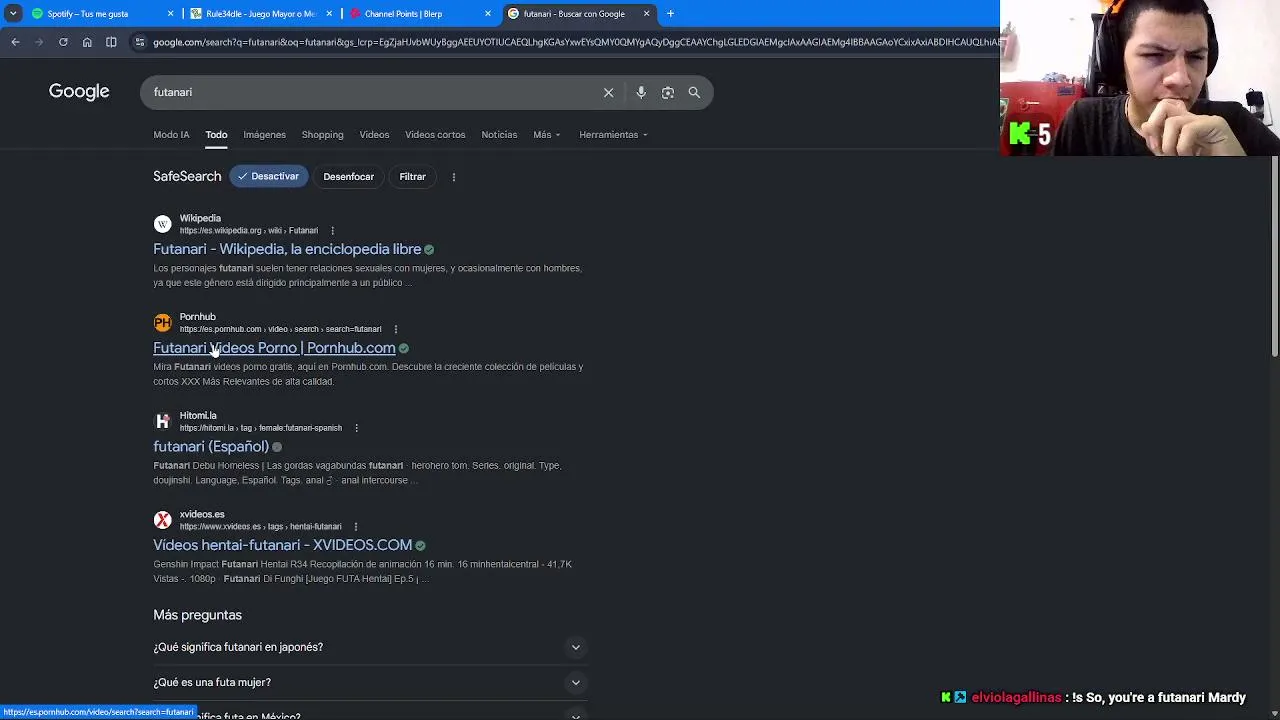
Task: Open a new browser tab
Action: click(670, 14)
